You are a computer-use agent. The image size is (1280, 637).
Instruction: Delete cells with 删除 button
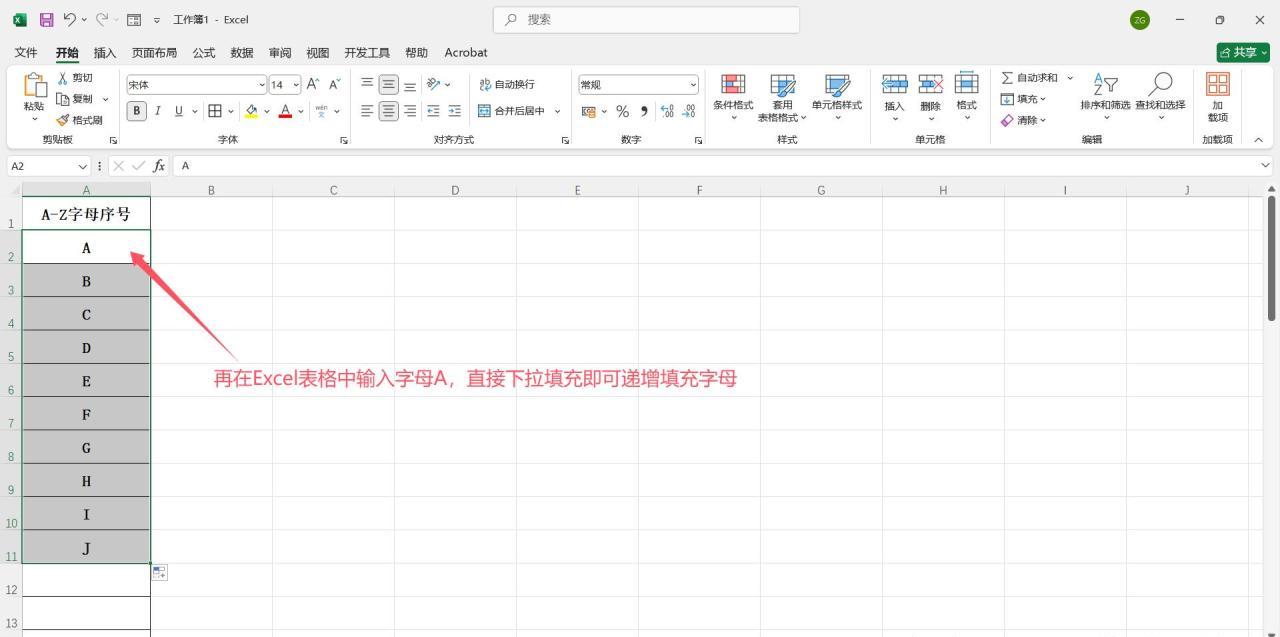point(930,97)
